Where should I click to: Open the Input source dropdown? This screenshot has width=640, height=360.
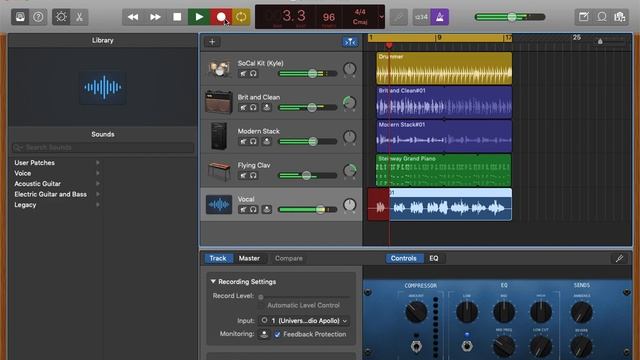point(304,321)
